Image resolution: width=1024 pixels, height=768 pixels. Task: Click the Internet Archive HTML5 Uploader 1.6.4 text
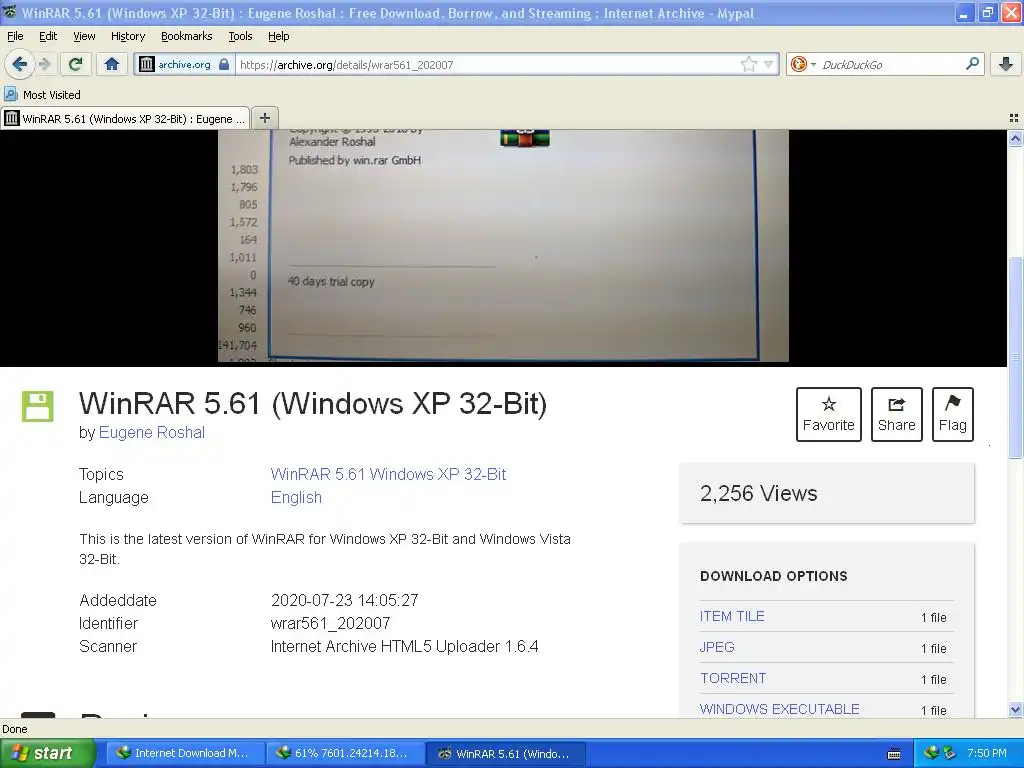tap(404, 647)
